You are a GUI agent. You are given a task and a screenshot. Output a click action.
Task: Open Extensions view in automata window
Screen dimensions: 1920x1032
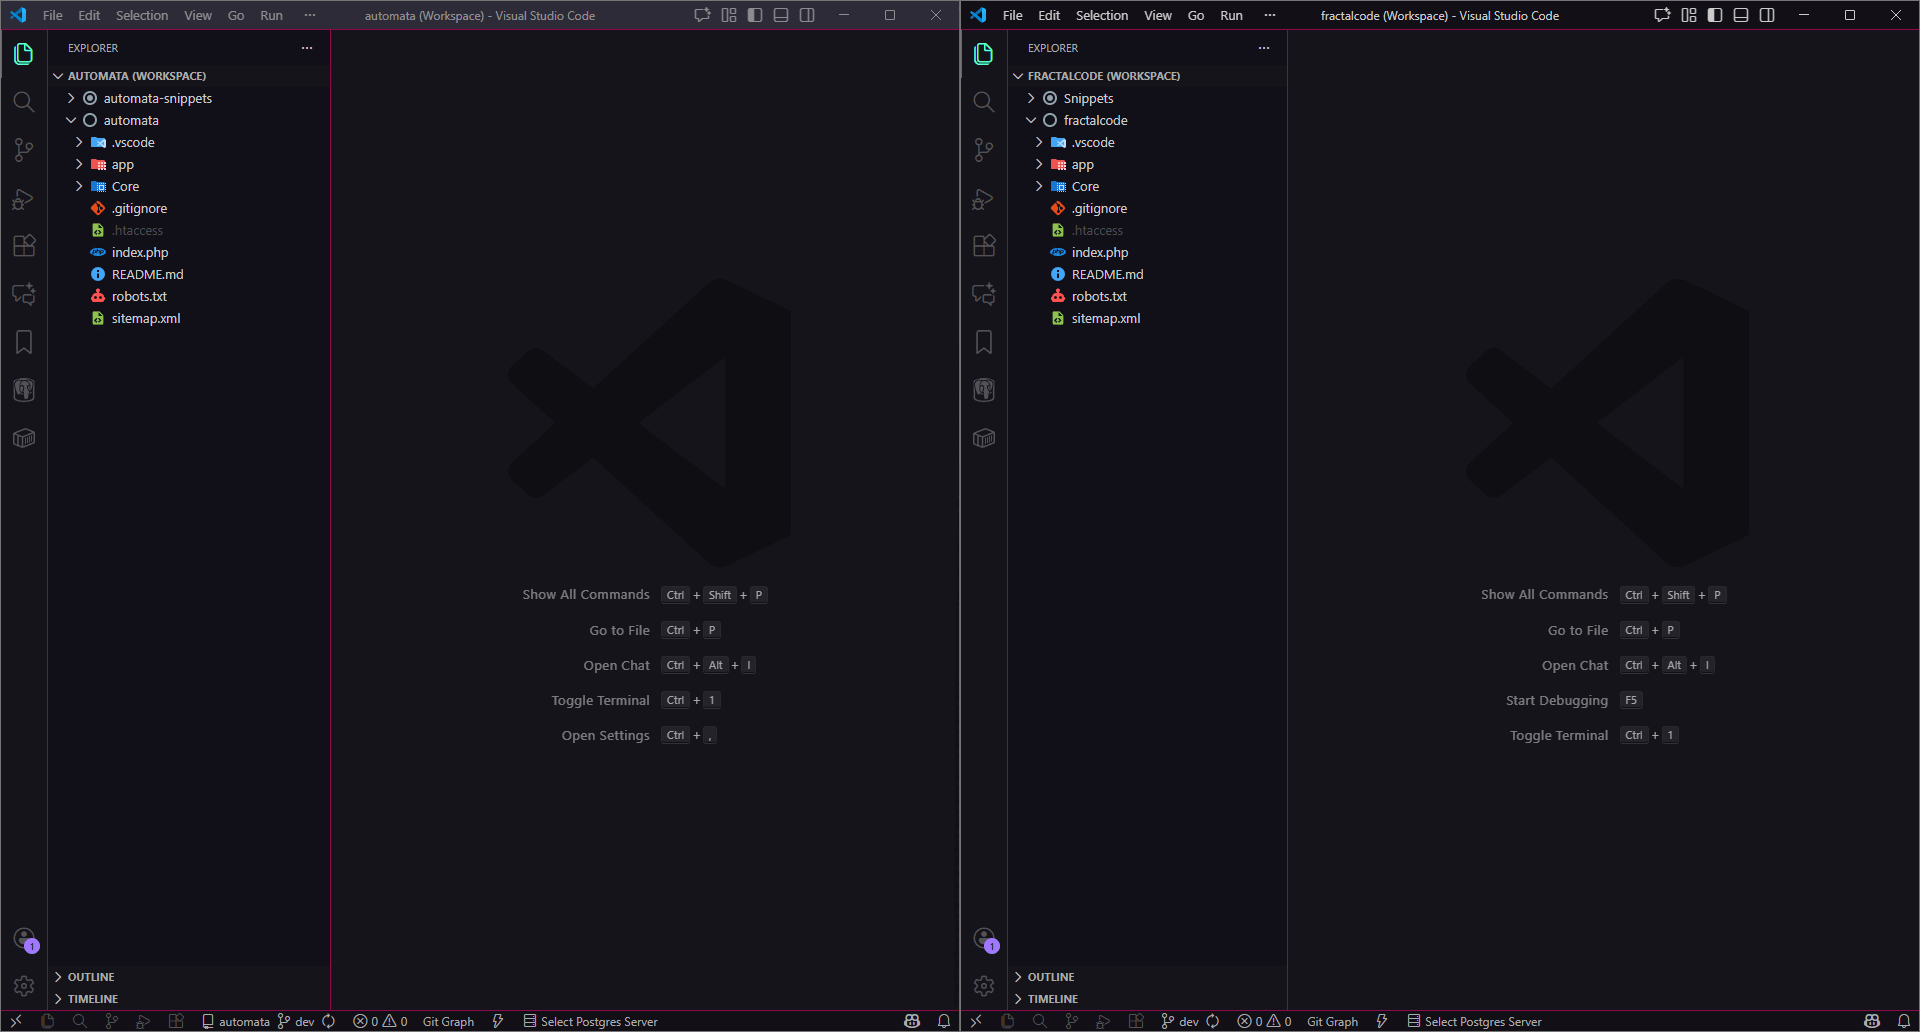coord(24,246)
